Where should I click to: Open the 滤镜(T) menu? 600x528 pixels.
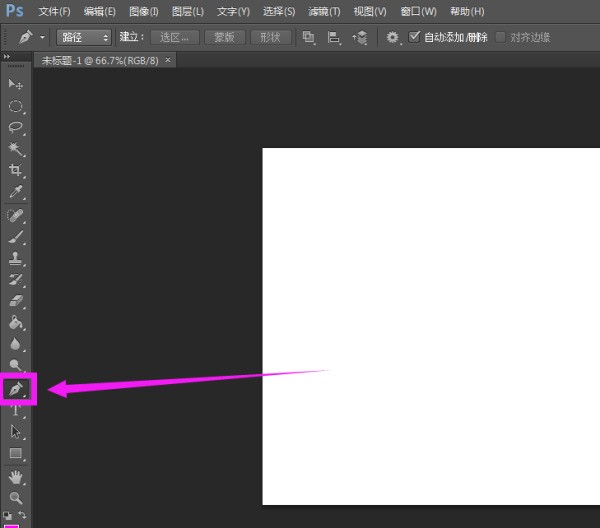[323, 11]
